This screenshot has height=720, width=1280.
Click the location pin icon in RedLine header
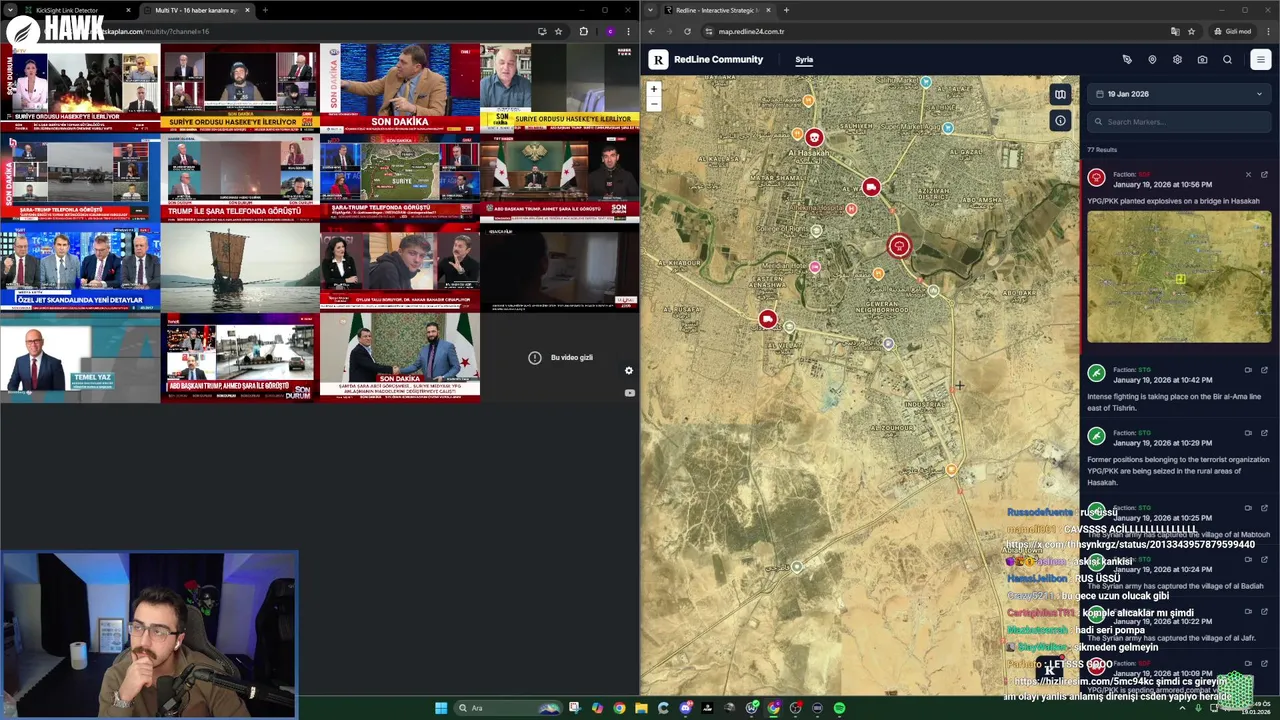(1152, 60)
